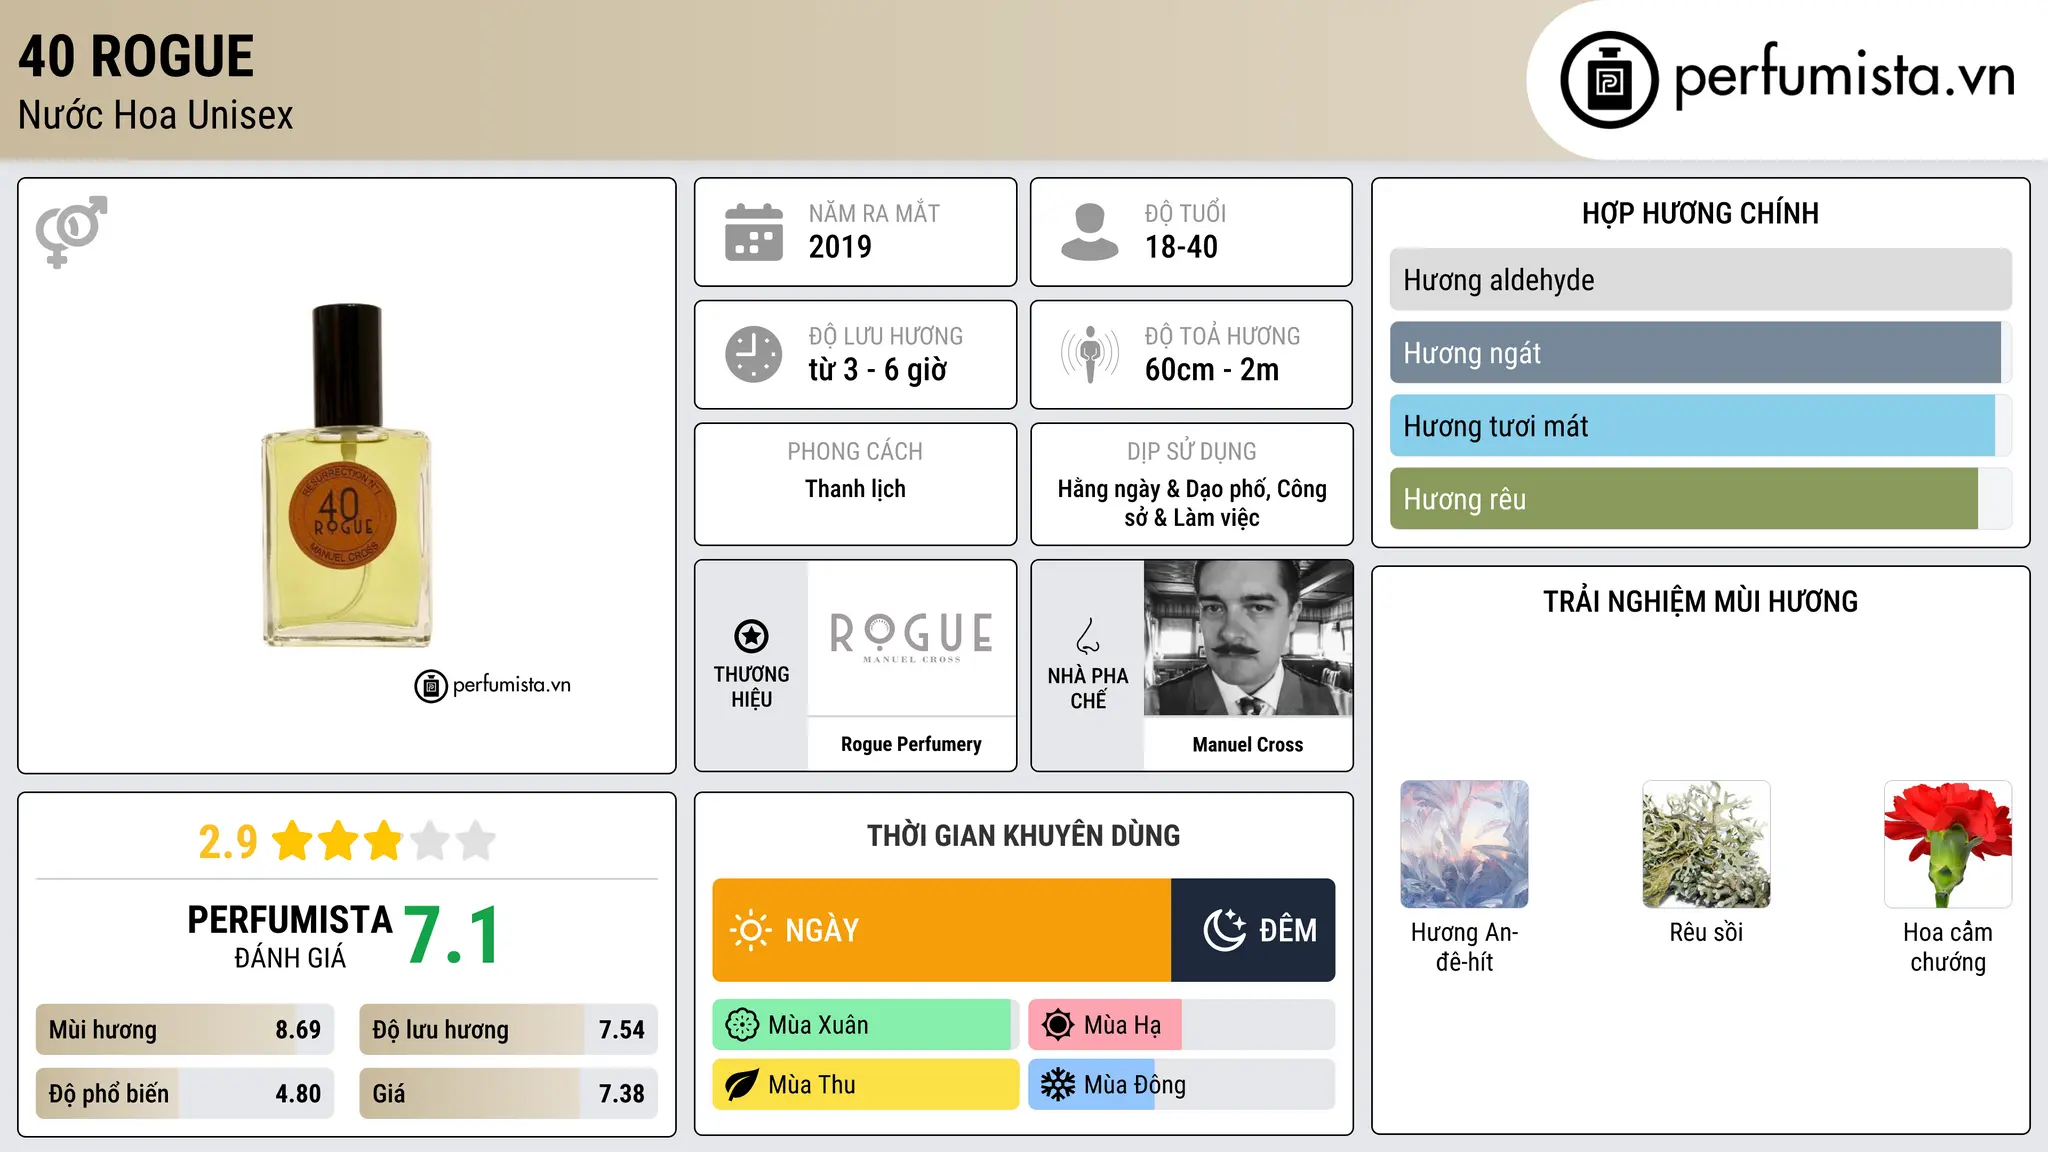
Task: Click the flower icon beside Mùa Xuân
Action: (x=742, y=1025)
